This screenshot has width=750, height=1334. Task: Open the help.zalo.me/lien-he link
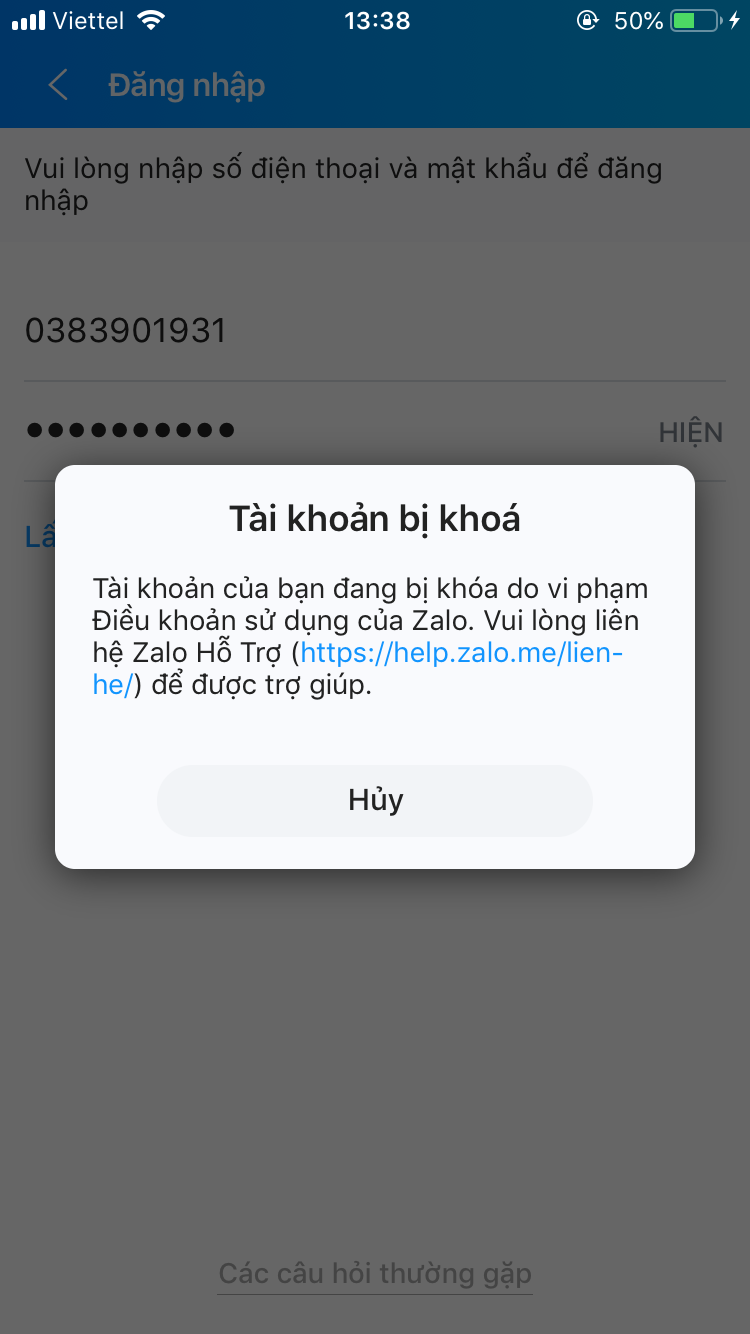click(358, 669)
